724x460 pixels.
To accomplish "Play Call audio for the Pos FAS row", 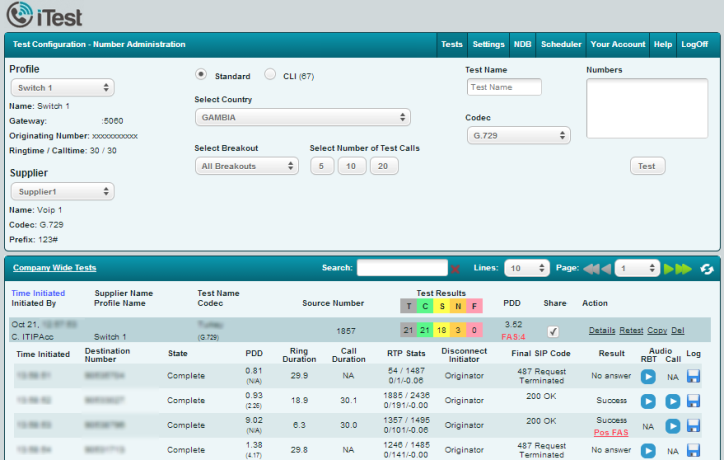I will [x=672, y=427].
